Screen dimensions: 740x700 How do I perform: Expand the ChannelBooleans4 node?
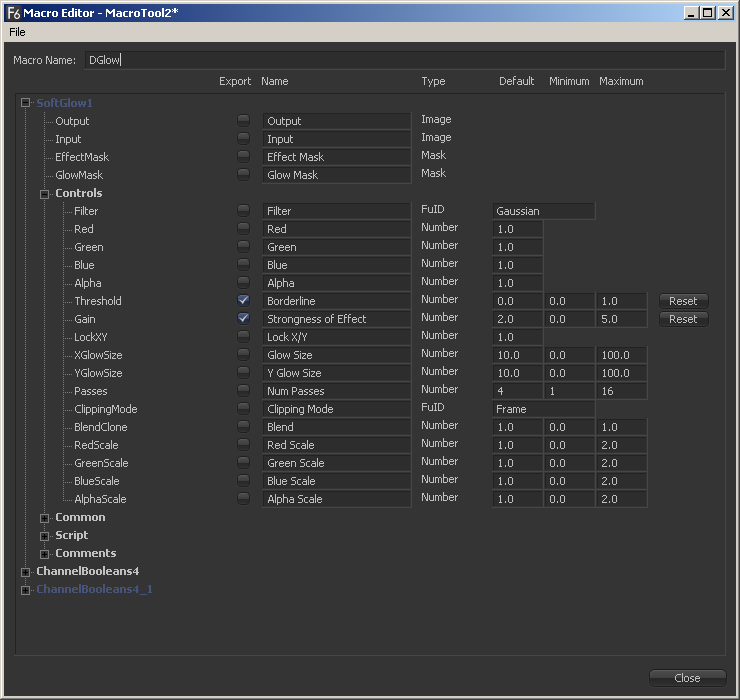(x=25, y=572)
